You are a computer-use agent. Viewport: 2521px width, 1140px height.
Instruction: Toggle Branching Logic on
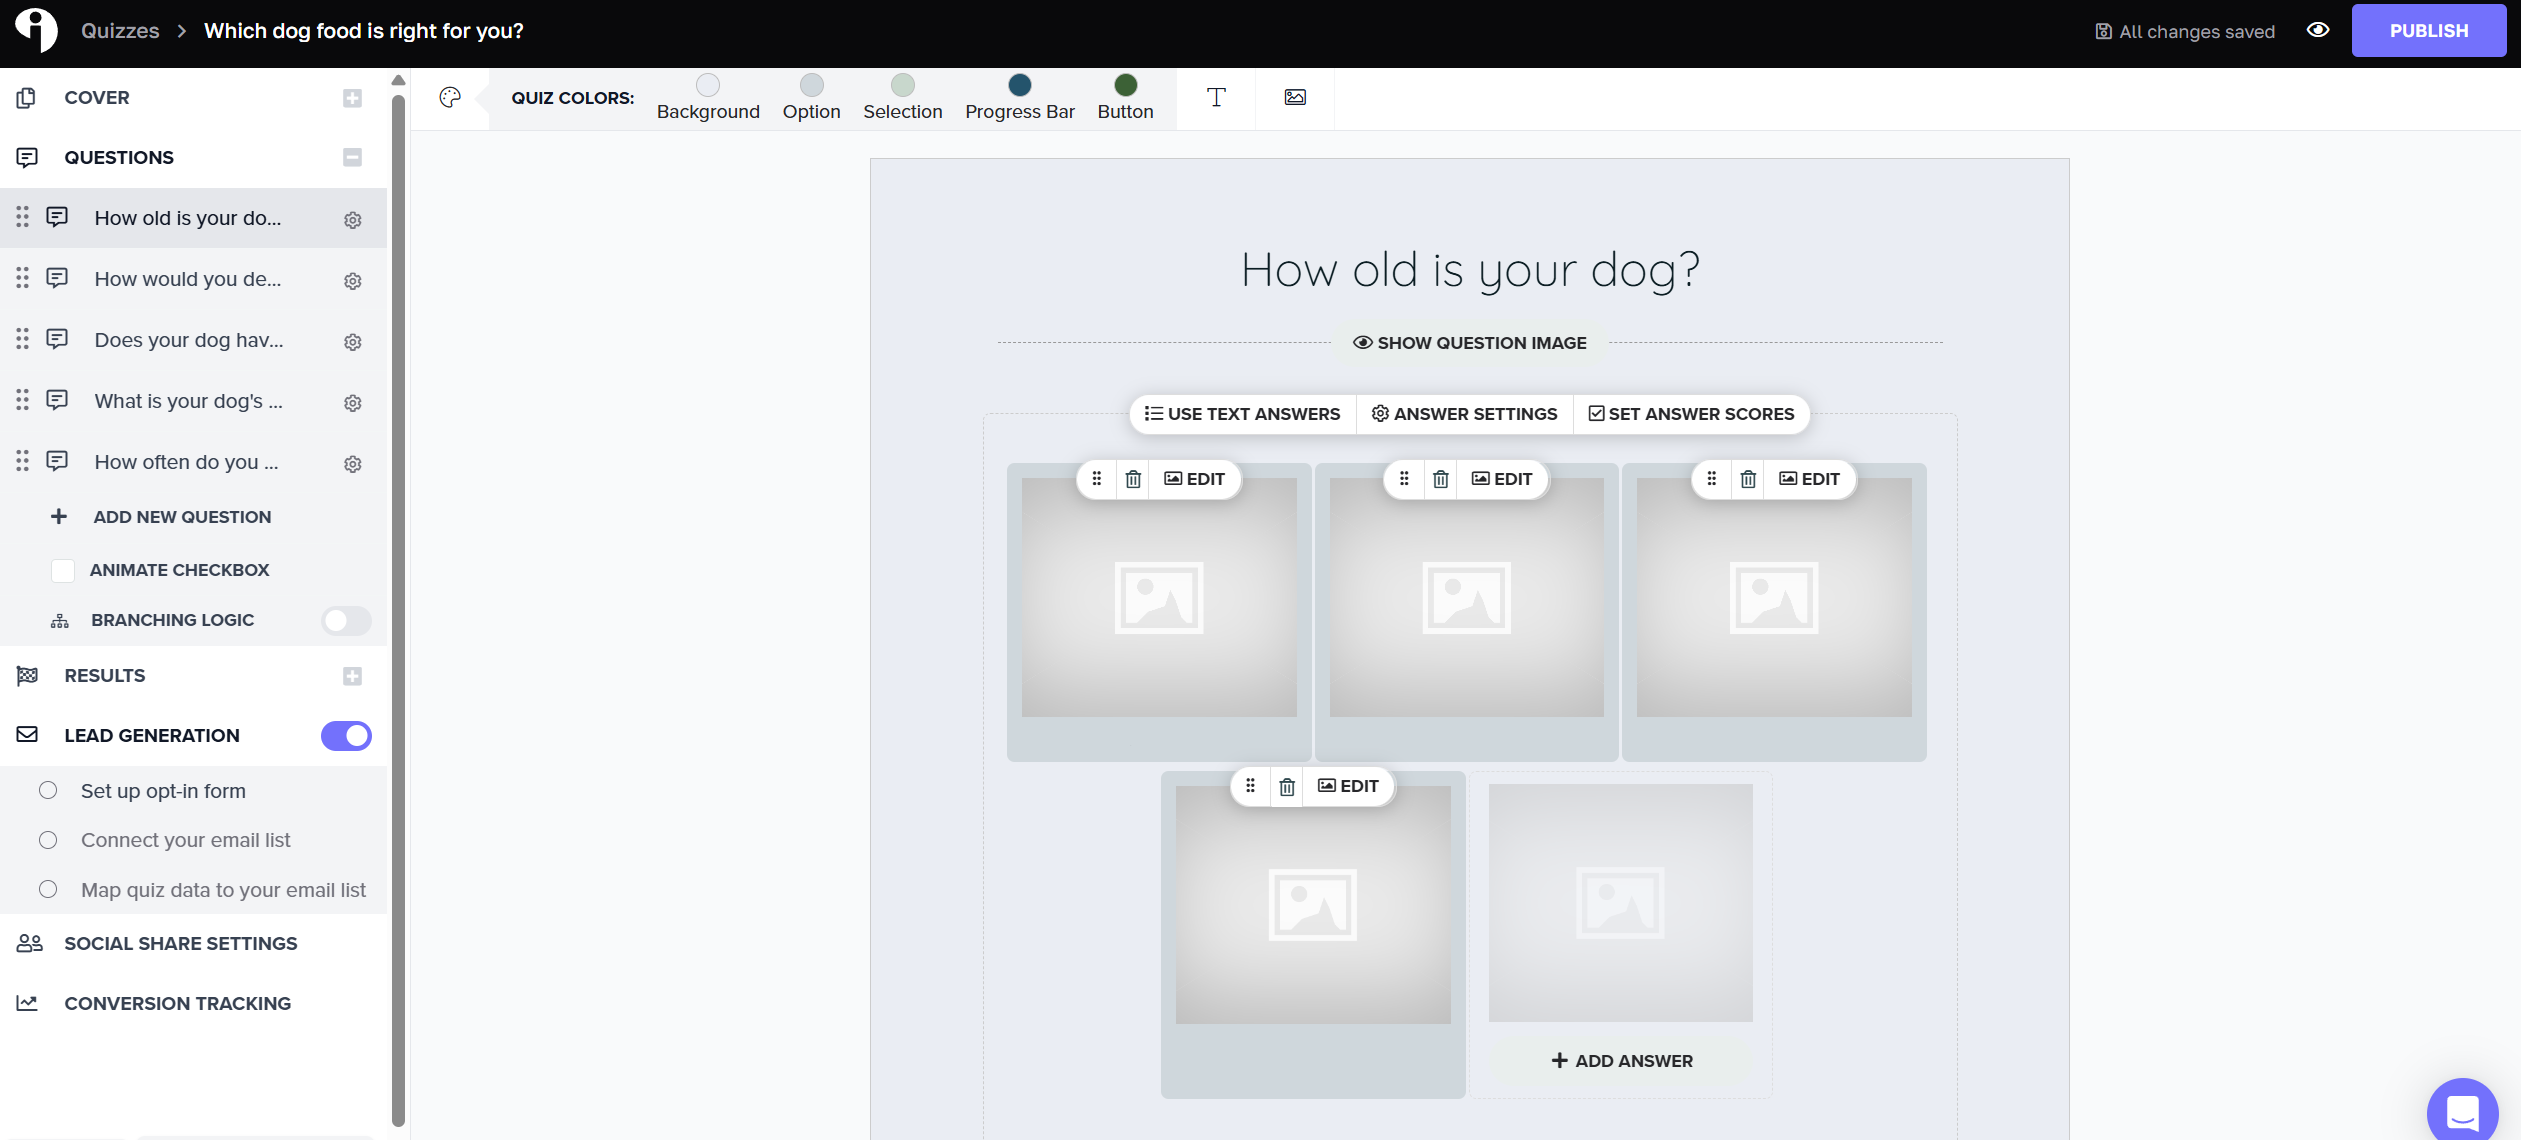345,620
